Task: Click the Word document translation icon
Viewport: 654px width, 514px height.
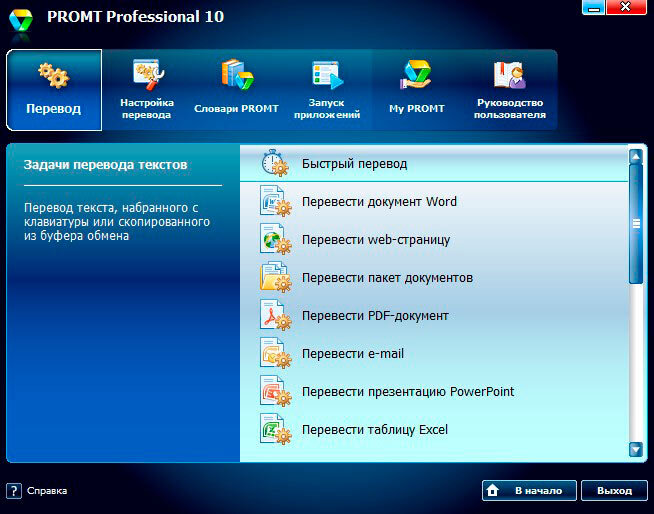Action: (275, 201)
